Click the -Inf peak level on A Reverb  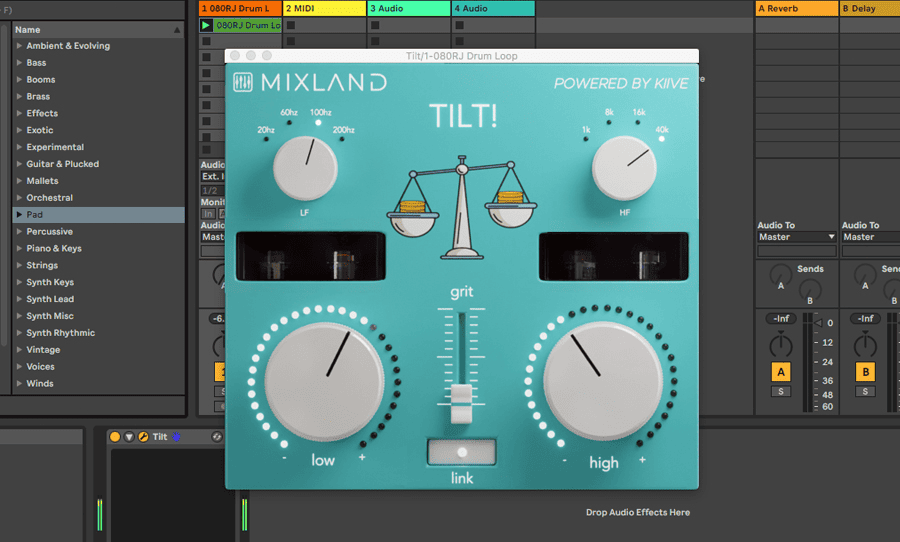click(781, 318)
